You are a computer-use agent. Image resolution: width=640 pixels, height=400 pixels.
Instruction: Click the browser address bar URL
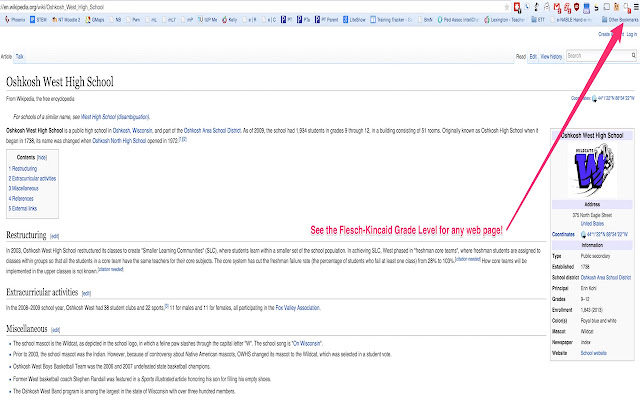tap(60, 6)
